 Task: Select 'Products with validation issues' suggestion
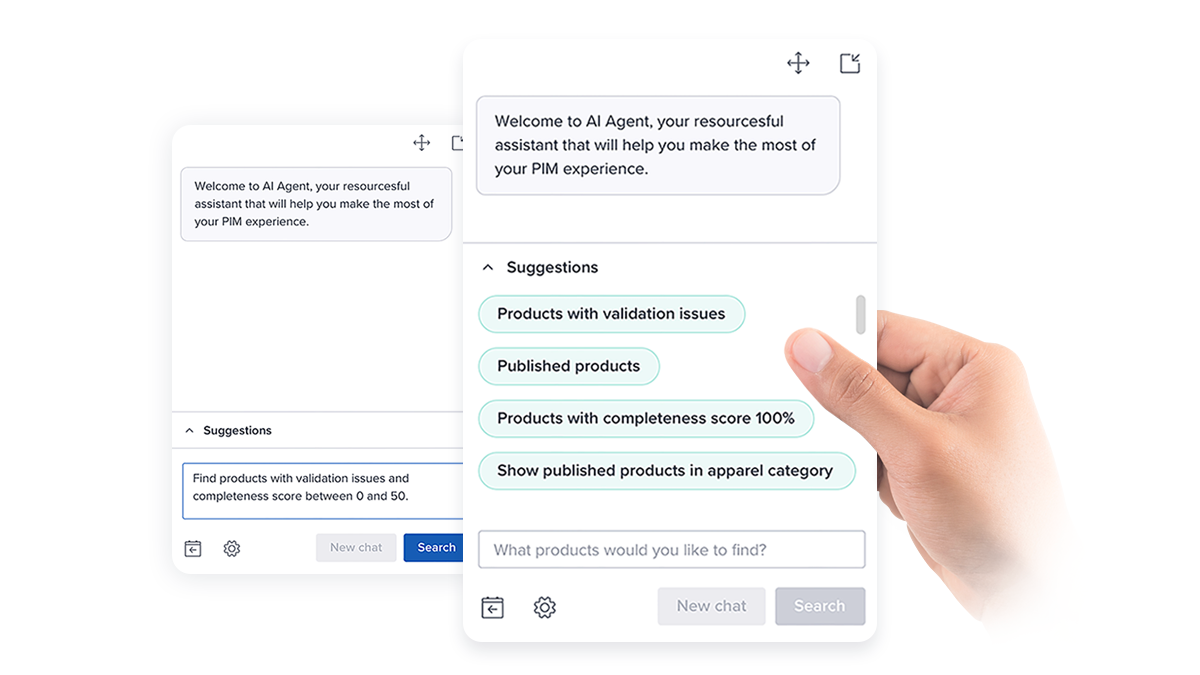611,314
